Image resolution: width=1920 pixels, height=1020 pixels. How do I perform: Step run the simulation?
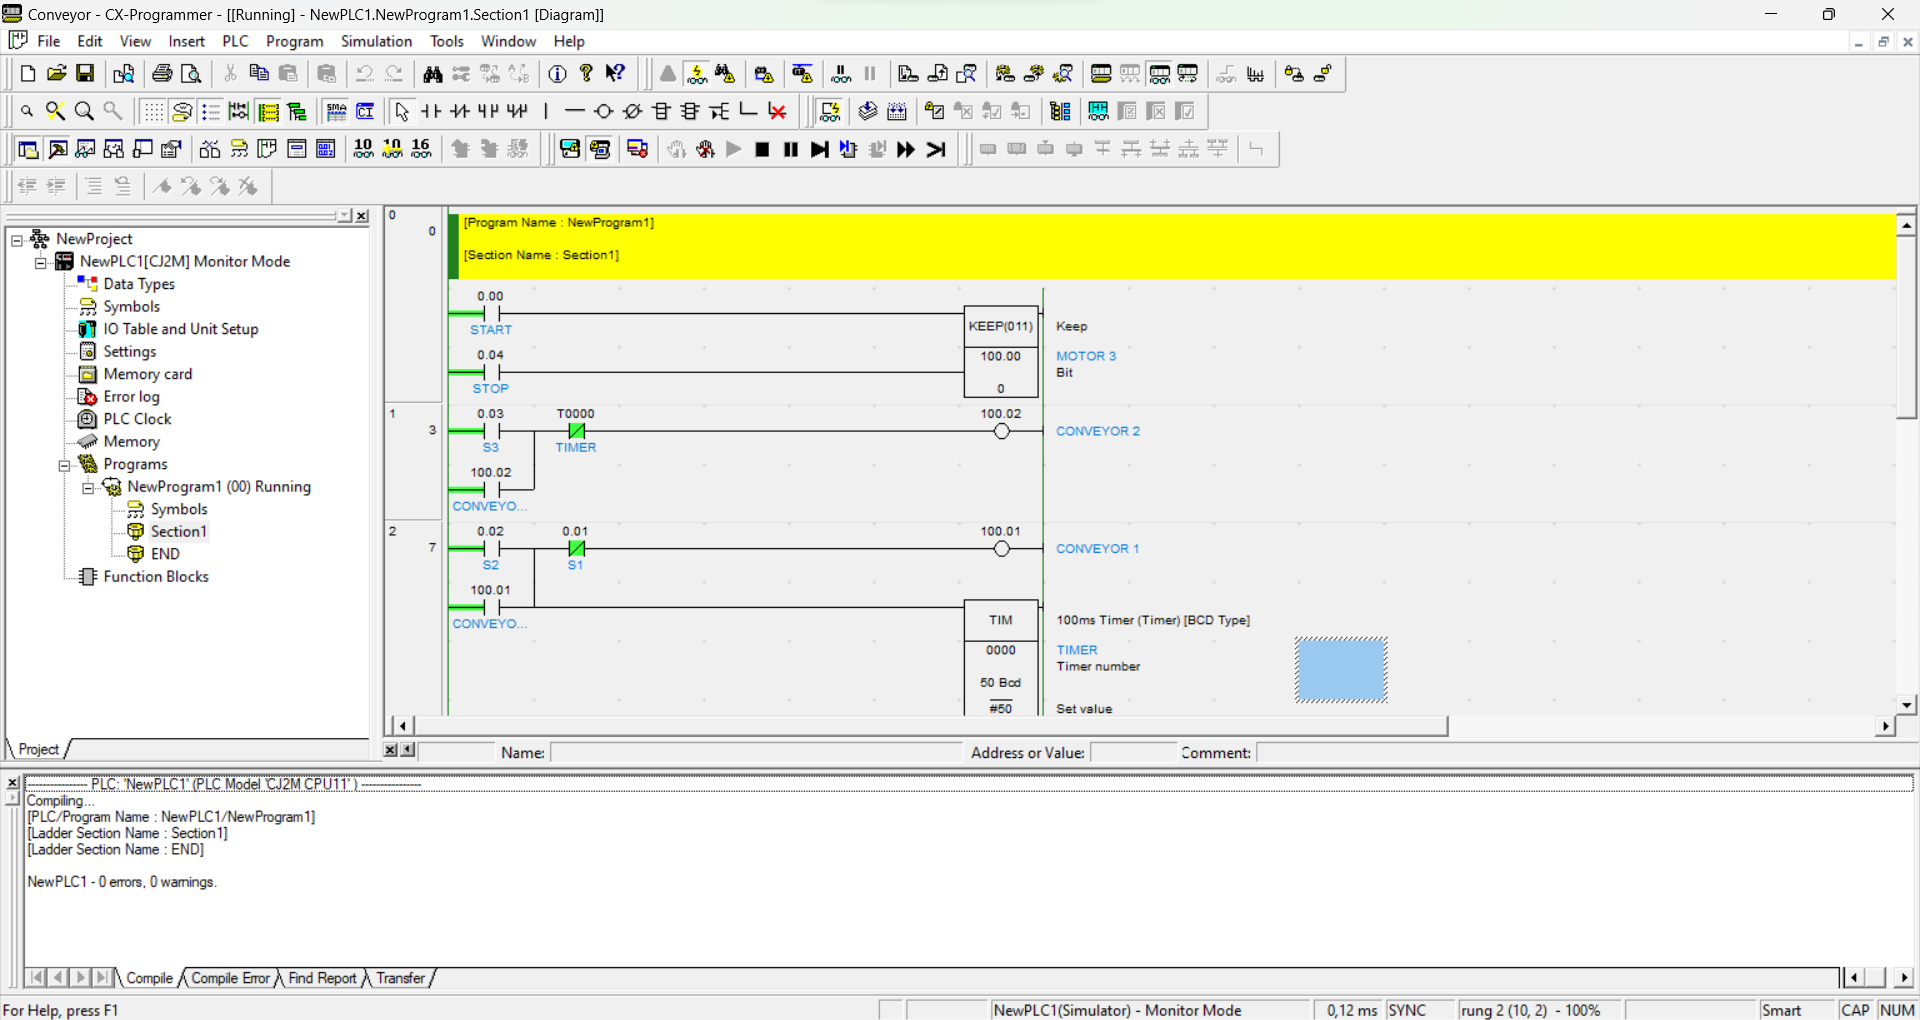(x=820, y=149)
